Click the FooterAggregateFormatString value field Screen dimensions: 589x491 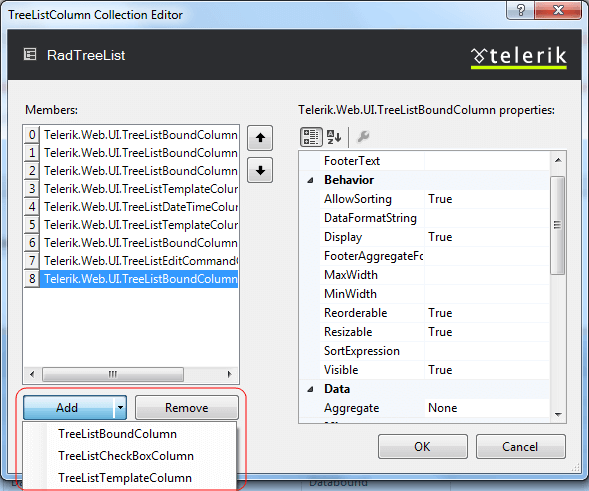tap(487, 256)
